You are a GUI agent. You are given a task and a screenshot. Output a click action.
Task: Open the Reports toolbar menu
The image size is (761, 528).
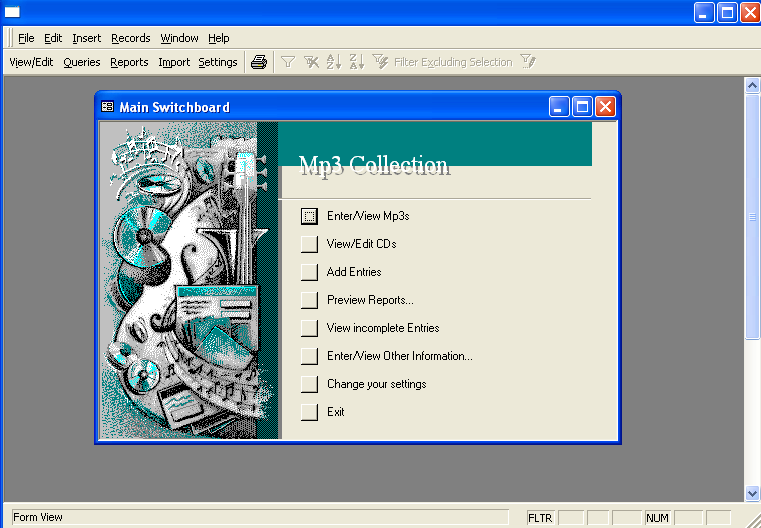point(129,62)
